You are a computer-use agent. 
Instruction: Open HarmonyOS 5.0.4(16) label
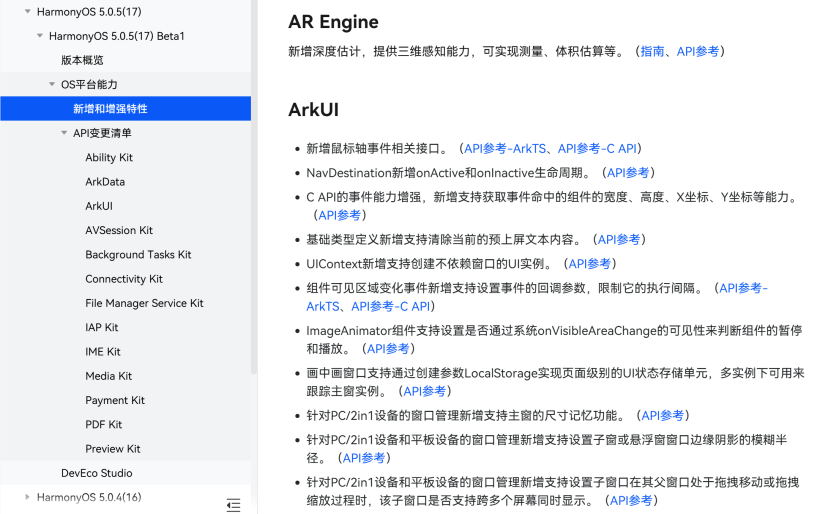[x=89, y=497]
